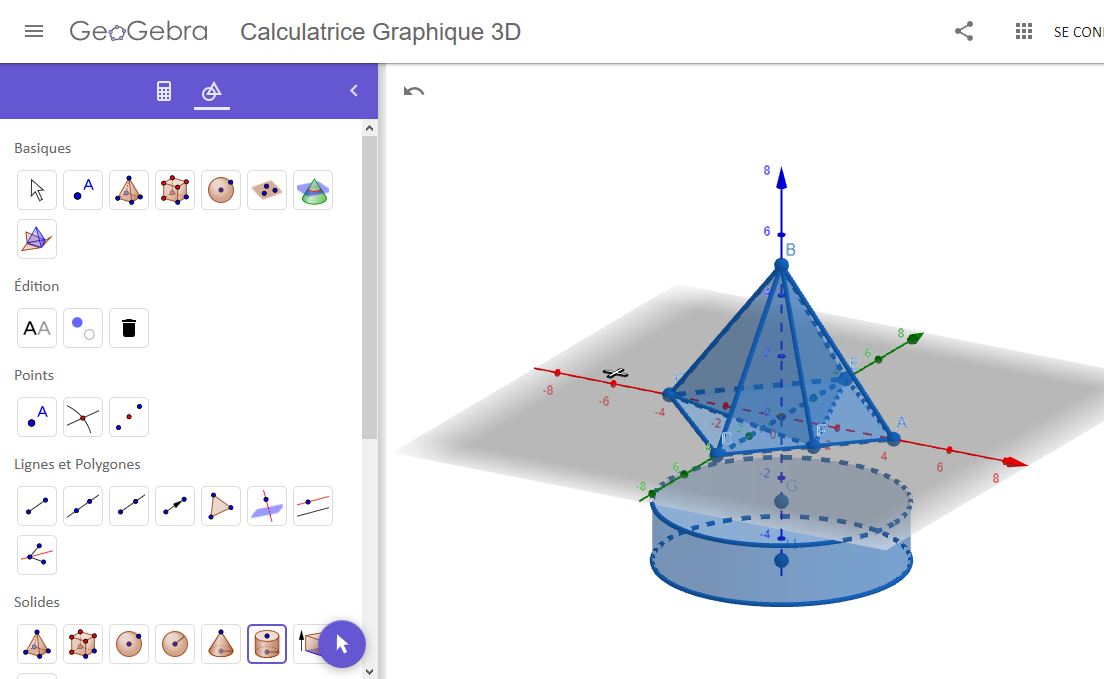Select the Plane through three points tool
This screenshot has height=679, width=1104.
click(x=267, y=190)
